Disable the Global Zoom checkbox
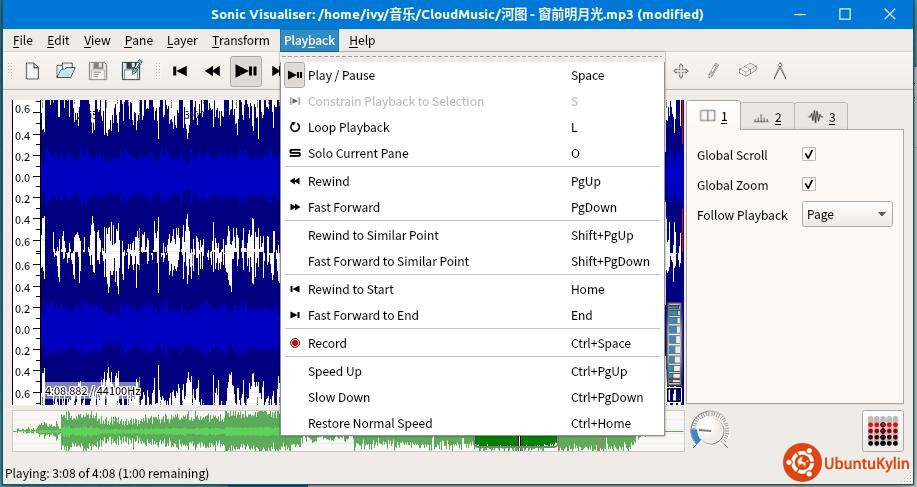Image resolution: width=917 pixels, height=487 pixels. click(x=809, y=185)
